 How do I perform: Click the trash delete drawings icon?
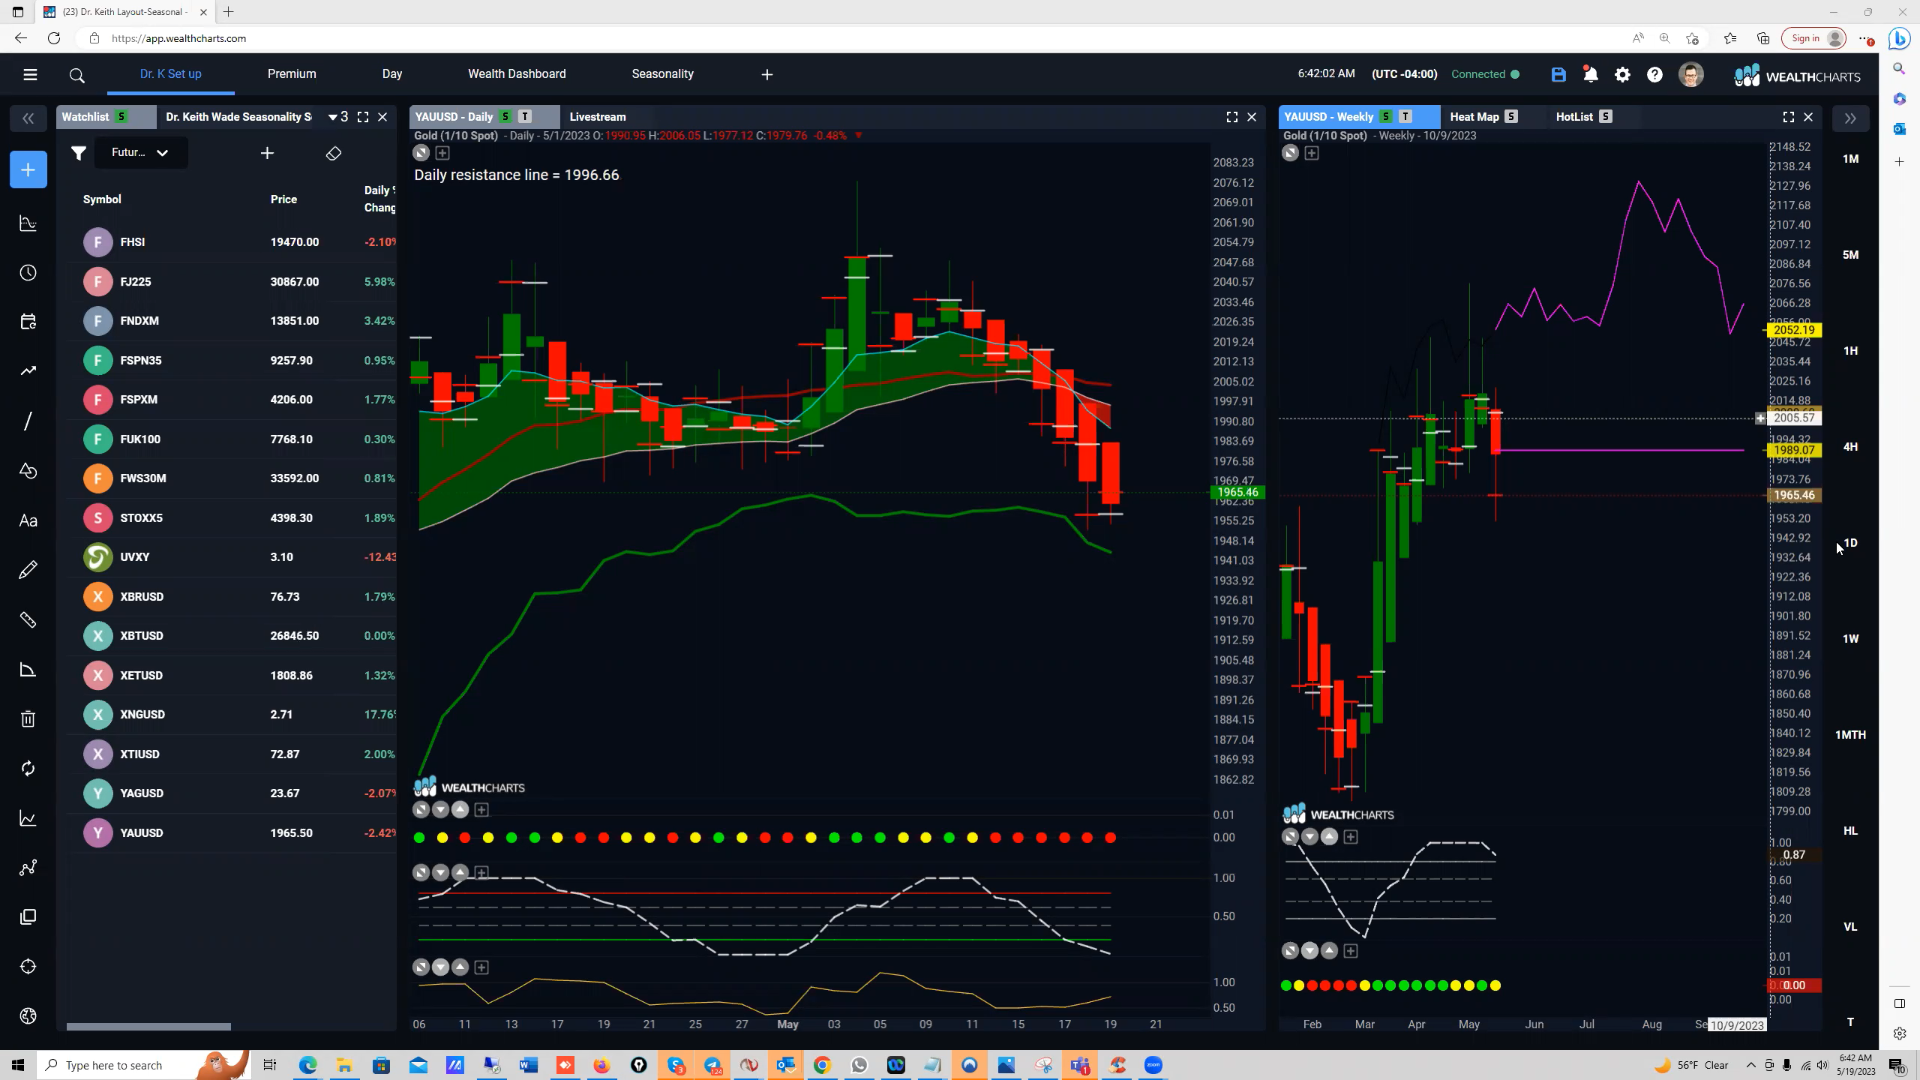pyautogui.click(x=28, y=719)
